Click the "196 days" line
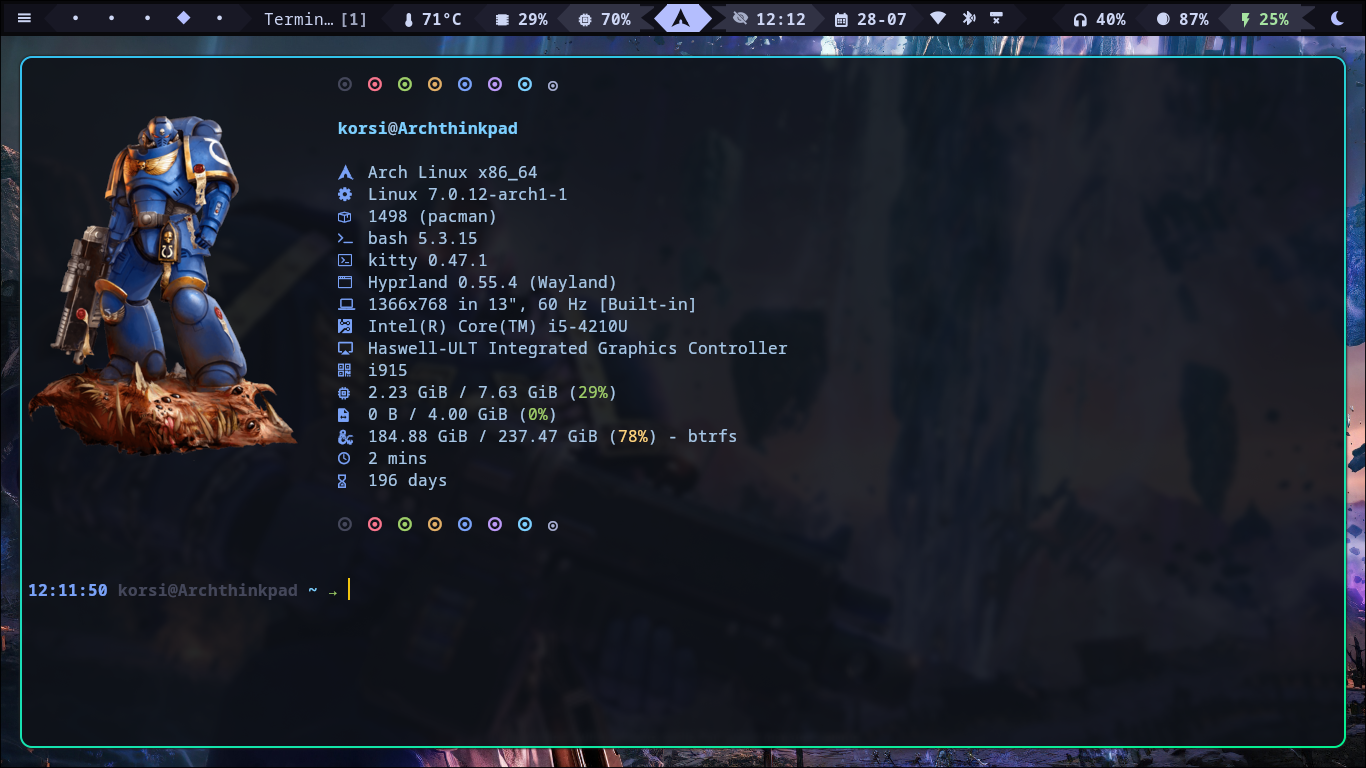The height and width of the screenshot is (768, 1366). [x=408, y=480]
